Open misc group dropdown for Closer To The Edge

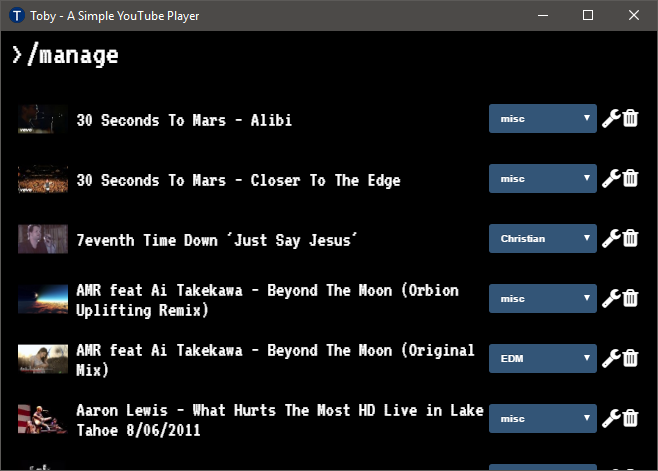543,179
